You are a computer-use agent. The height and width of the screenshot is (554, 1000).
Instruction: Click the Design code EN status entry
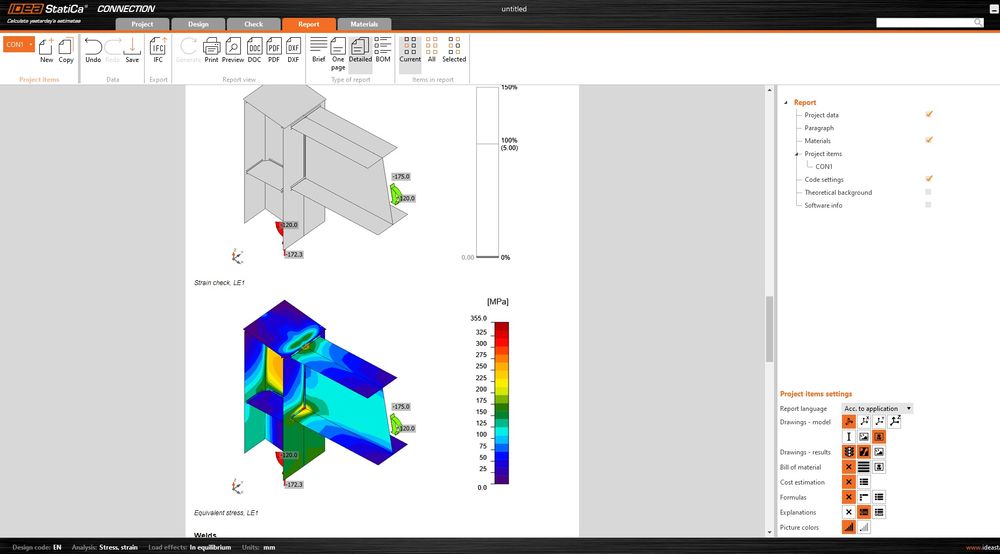(37, 547)
